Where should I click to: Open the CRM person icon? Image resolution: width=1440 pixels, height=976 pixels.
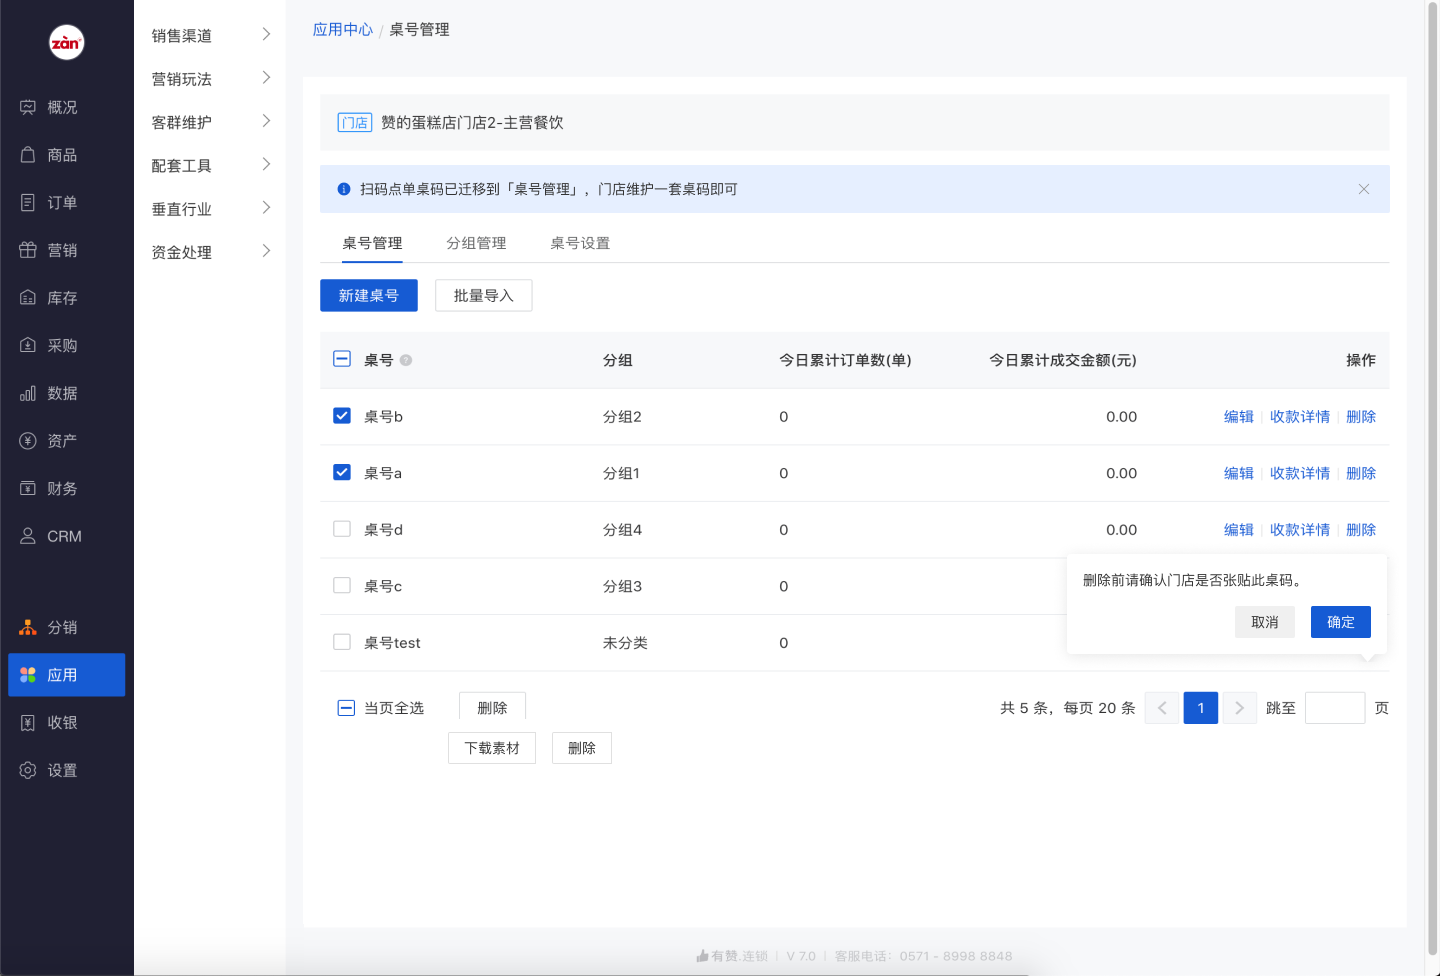[x=28, y=536]
